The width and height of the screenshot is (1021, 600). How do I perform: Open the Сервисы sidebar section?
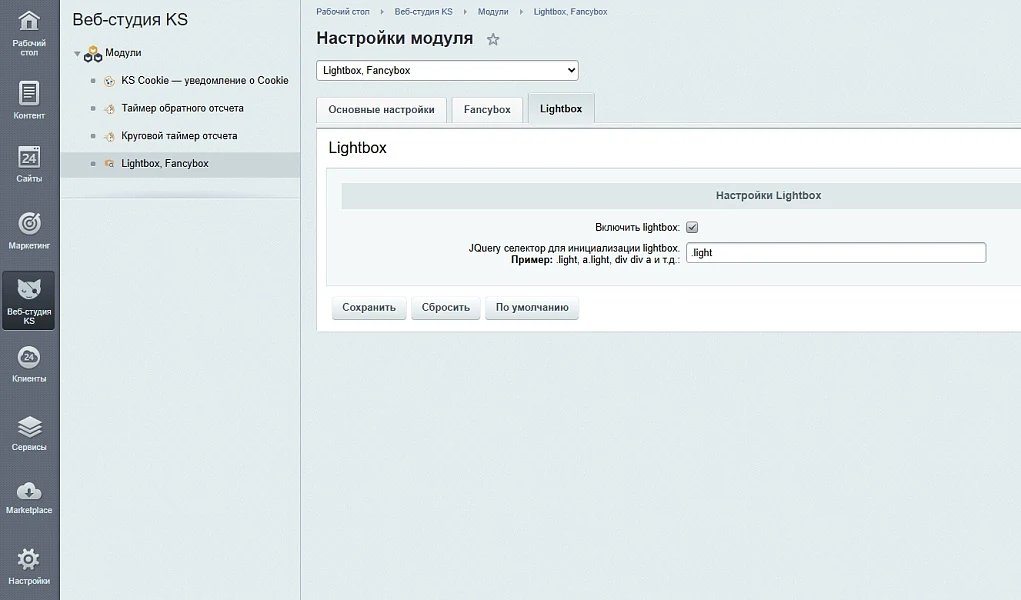[x=29, y=433]
